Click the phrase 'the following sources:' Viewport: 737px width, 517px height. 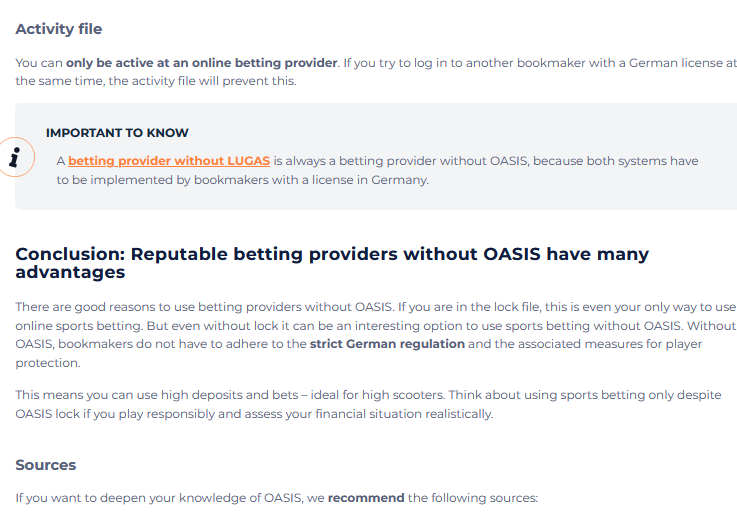tap(473, 498)
